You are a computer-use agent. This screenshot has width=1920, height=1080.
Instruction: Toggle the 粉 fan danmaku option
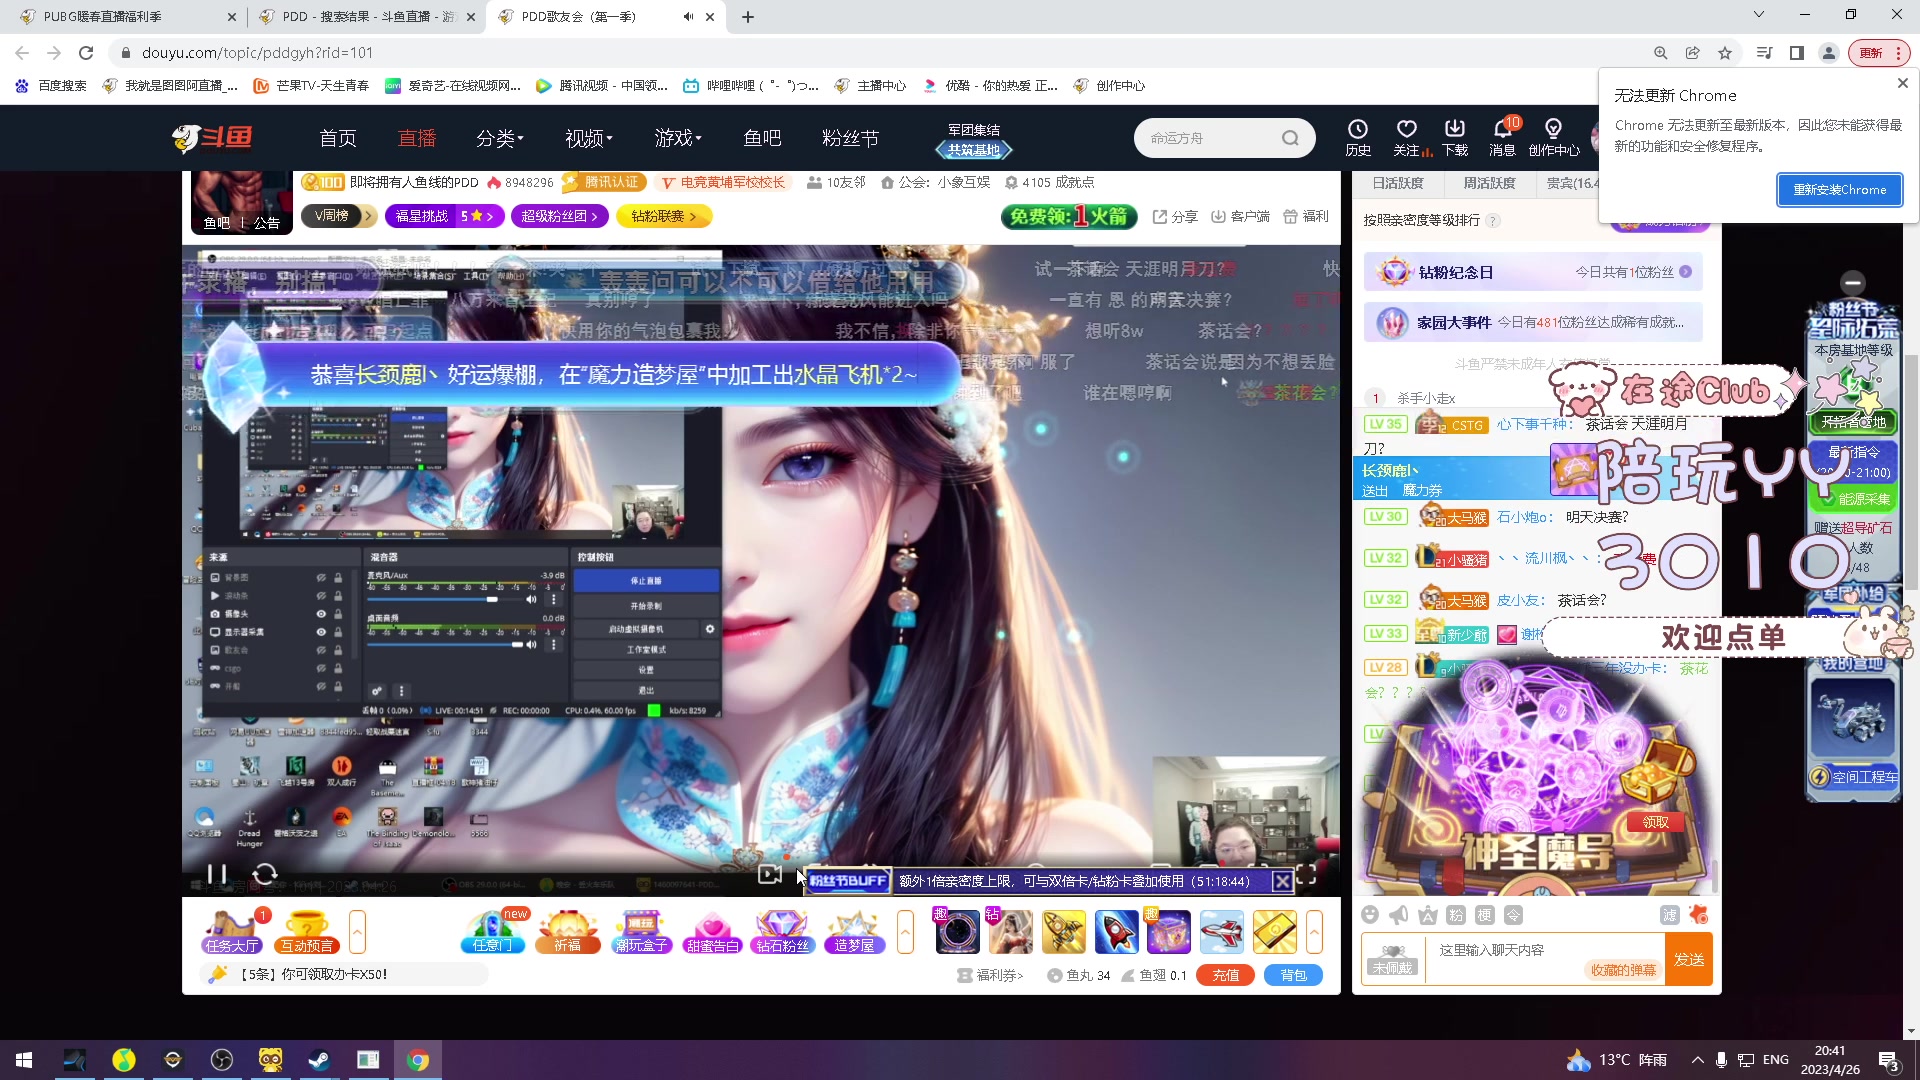point(1456,915)
